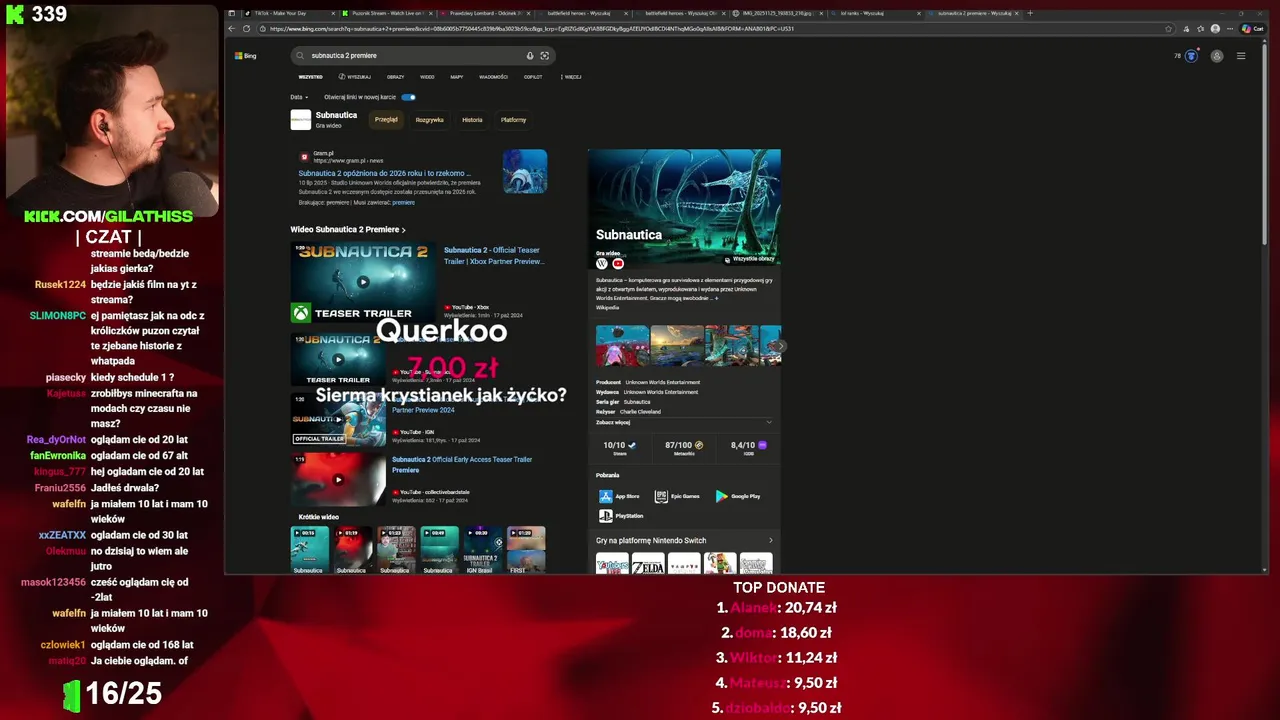Expand Zobacz więcej details chevron
Viewport: 1280px width, 720px height.
click(x=768, y=422)
